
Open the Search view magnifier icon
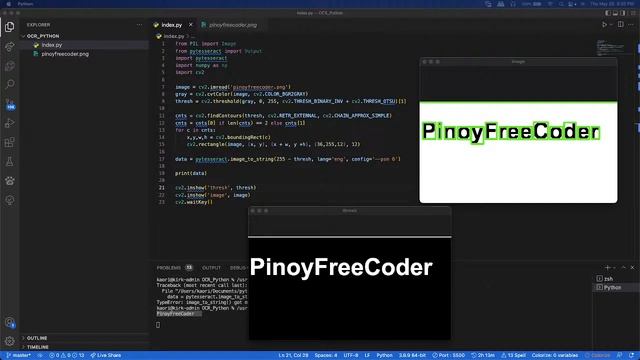coord(10,84)
